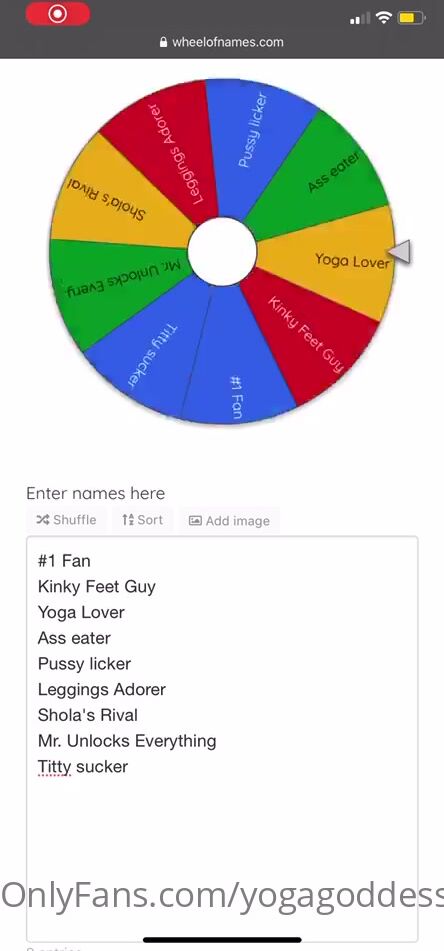Tap the battery indicator icon

411,18
